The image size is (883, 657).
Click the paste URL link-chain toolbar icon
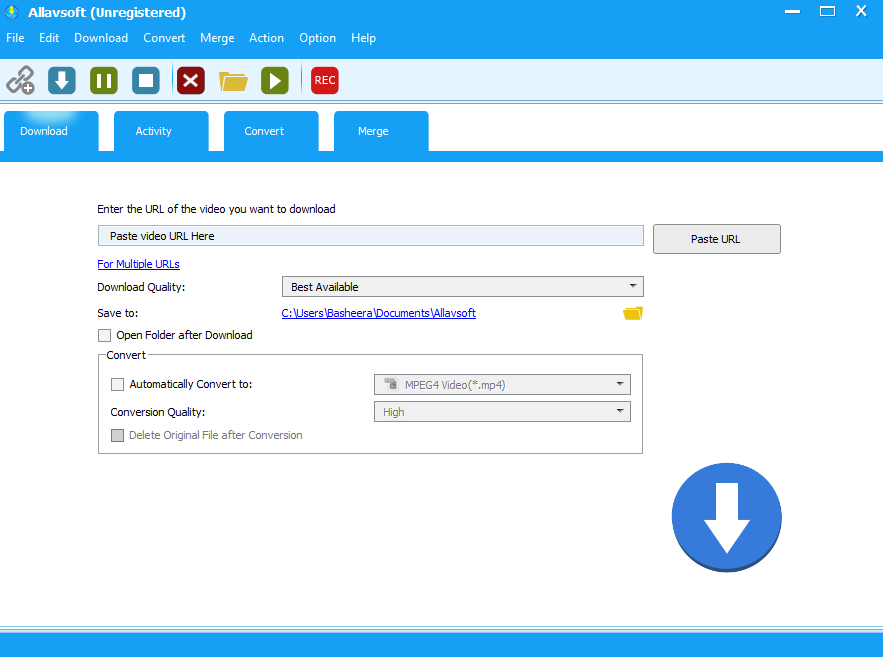tap(20, 80)
